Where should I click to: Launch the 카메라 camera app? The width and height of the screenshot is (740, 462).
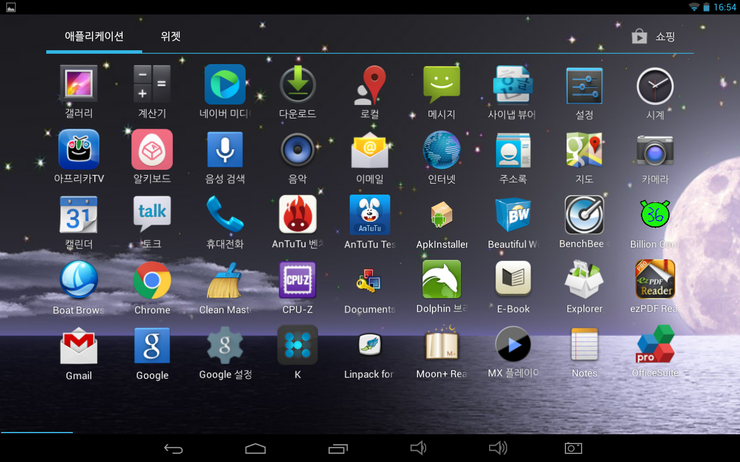tap(655, 150)
